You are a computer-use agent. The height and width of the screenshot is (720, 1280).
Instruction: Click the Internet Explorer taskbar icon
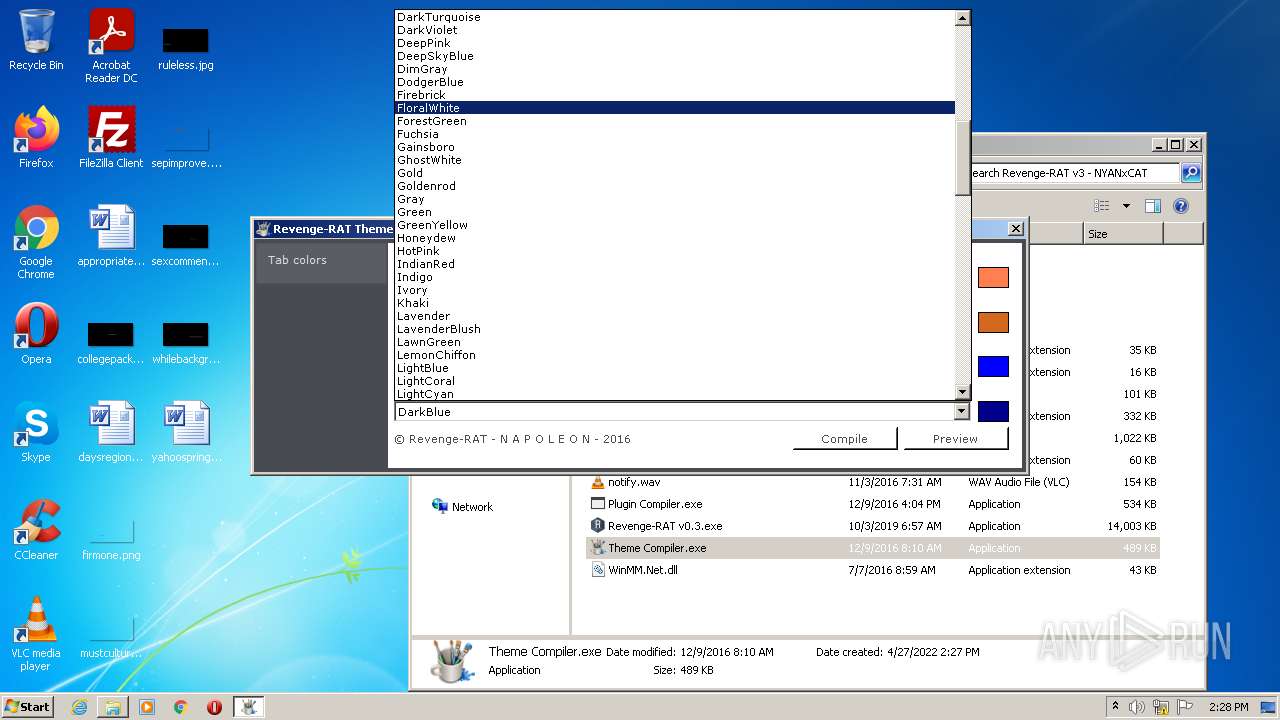tap(79, 707)
